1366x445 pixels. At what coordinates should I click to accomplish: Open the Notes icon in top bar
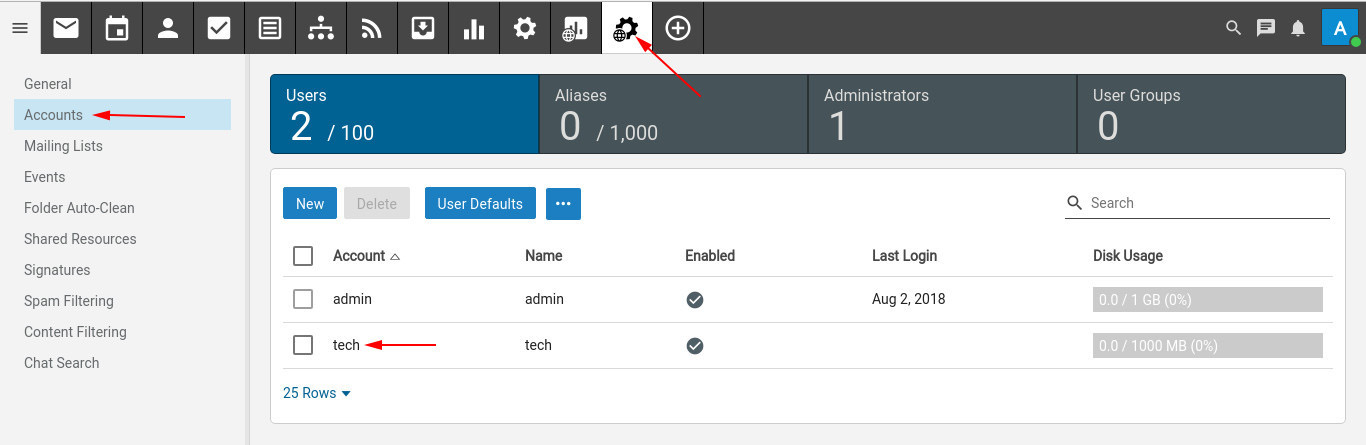[x=270, y=28]
